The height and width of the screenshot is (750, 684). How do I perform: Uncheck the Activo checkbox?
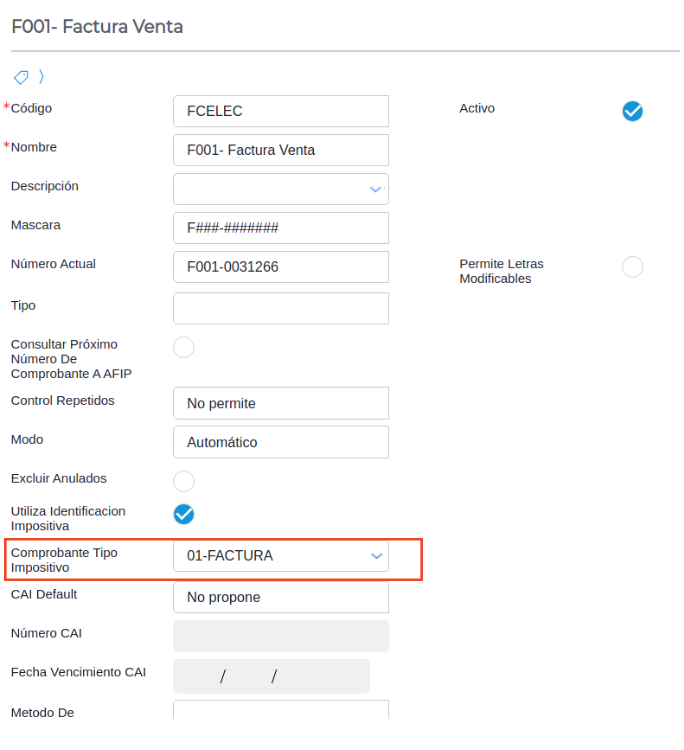tap(632, 111)
